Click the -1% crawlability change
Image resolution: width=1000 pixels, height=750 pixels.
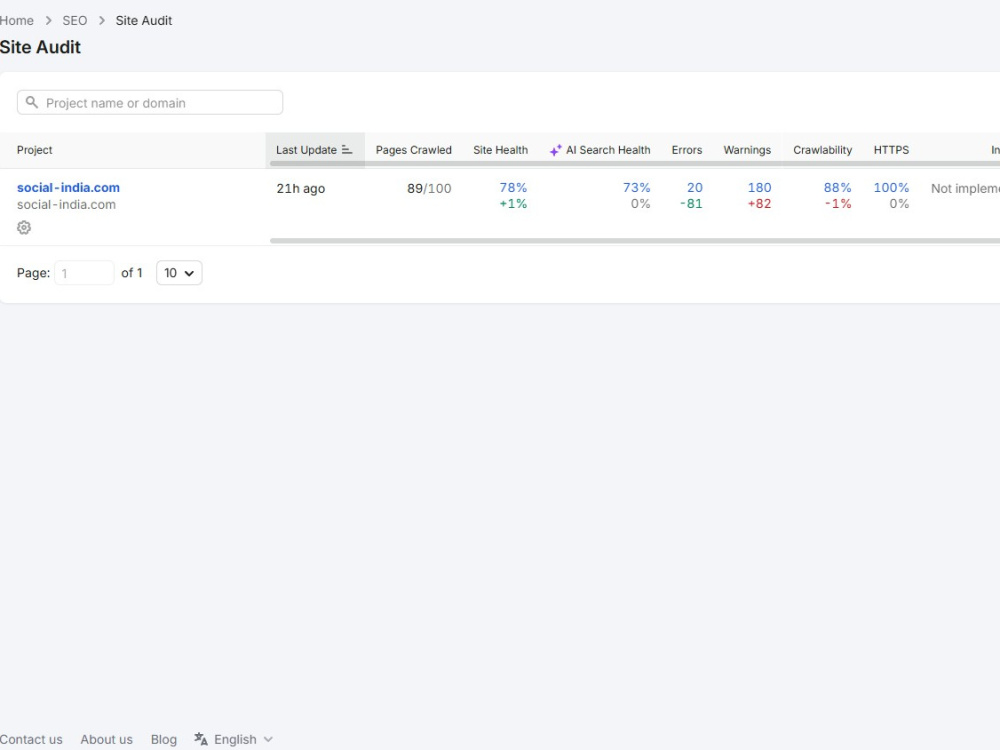pyautogui.click(x=838, y=203)
